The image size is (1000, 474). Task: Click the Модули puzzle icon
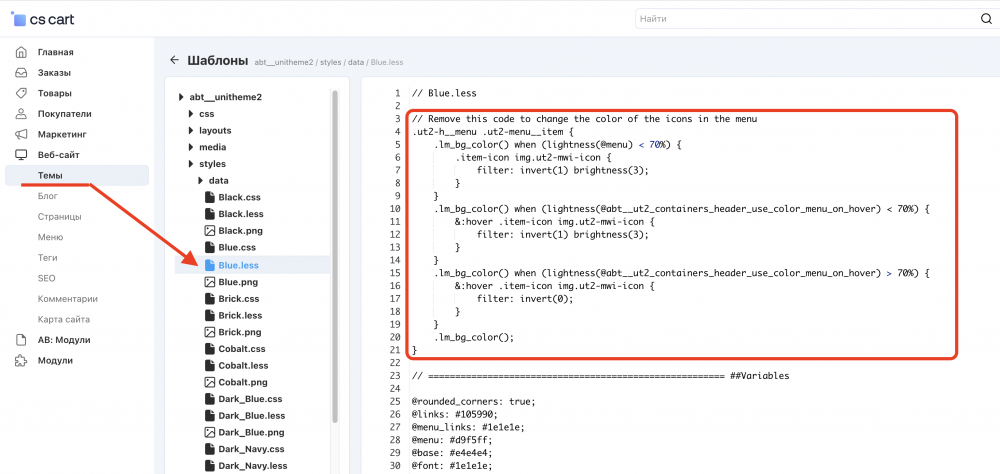coord(21,360)
